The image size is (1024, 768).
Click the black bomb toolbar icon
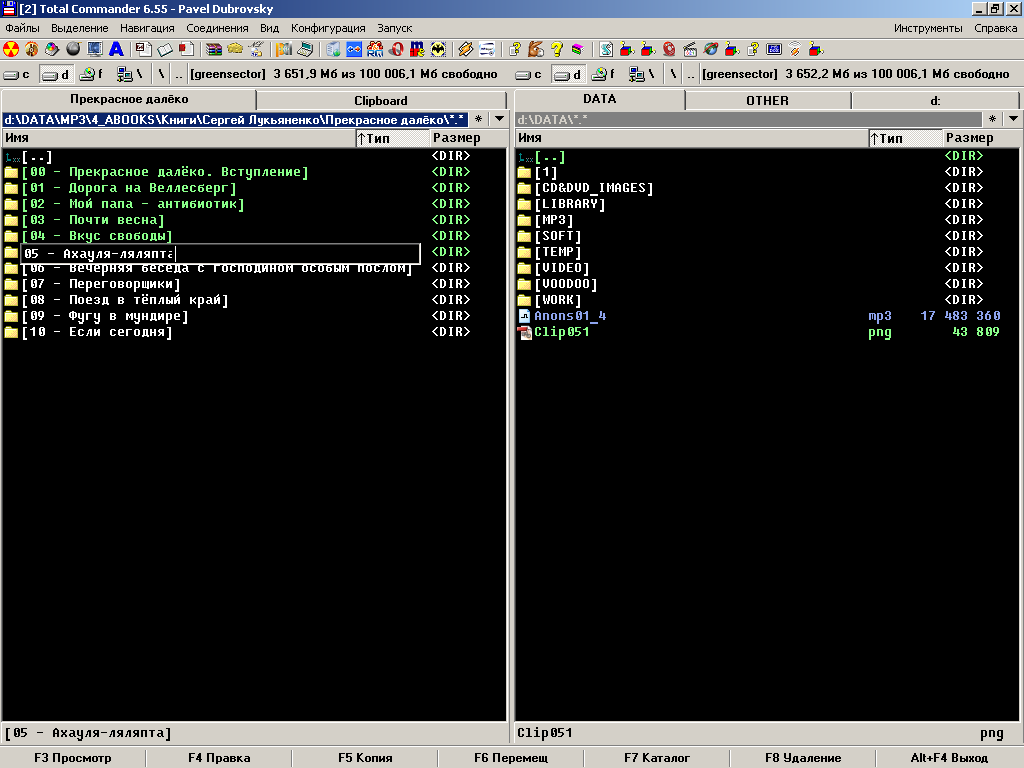(73, 49)
